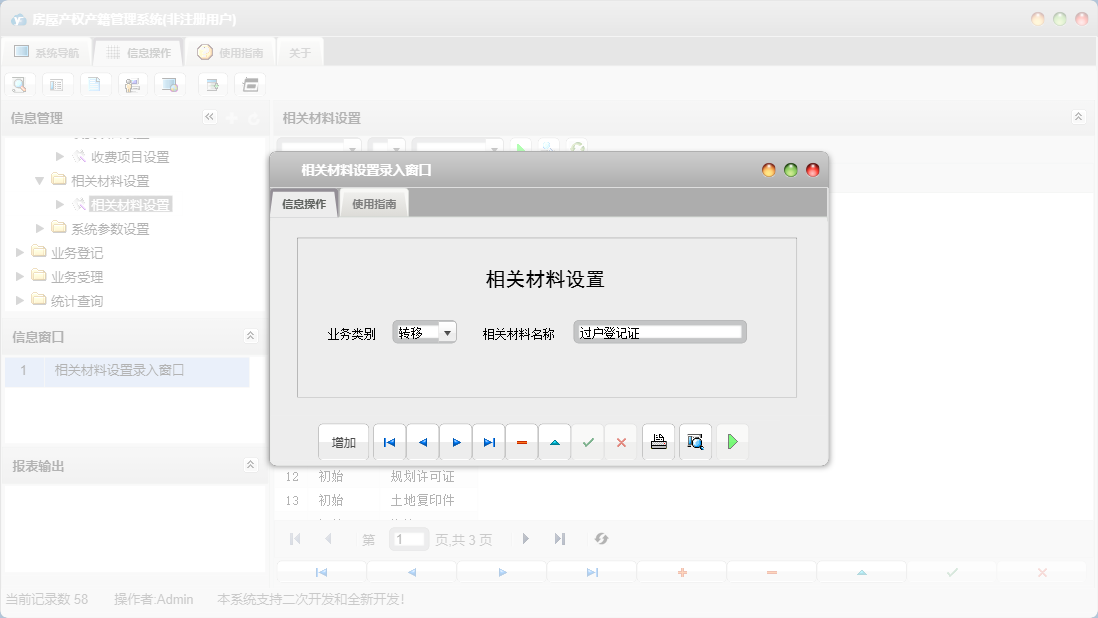
Task: Collapse the 信息窗口 panel
Action: [x=251, y=335]
